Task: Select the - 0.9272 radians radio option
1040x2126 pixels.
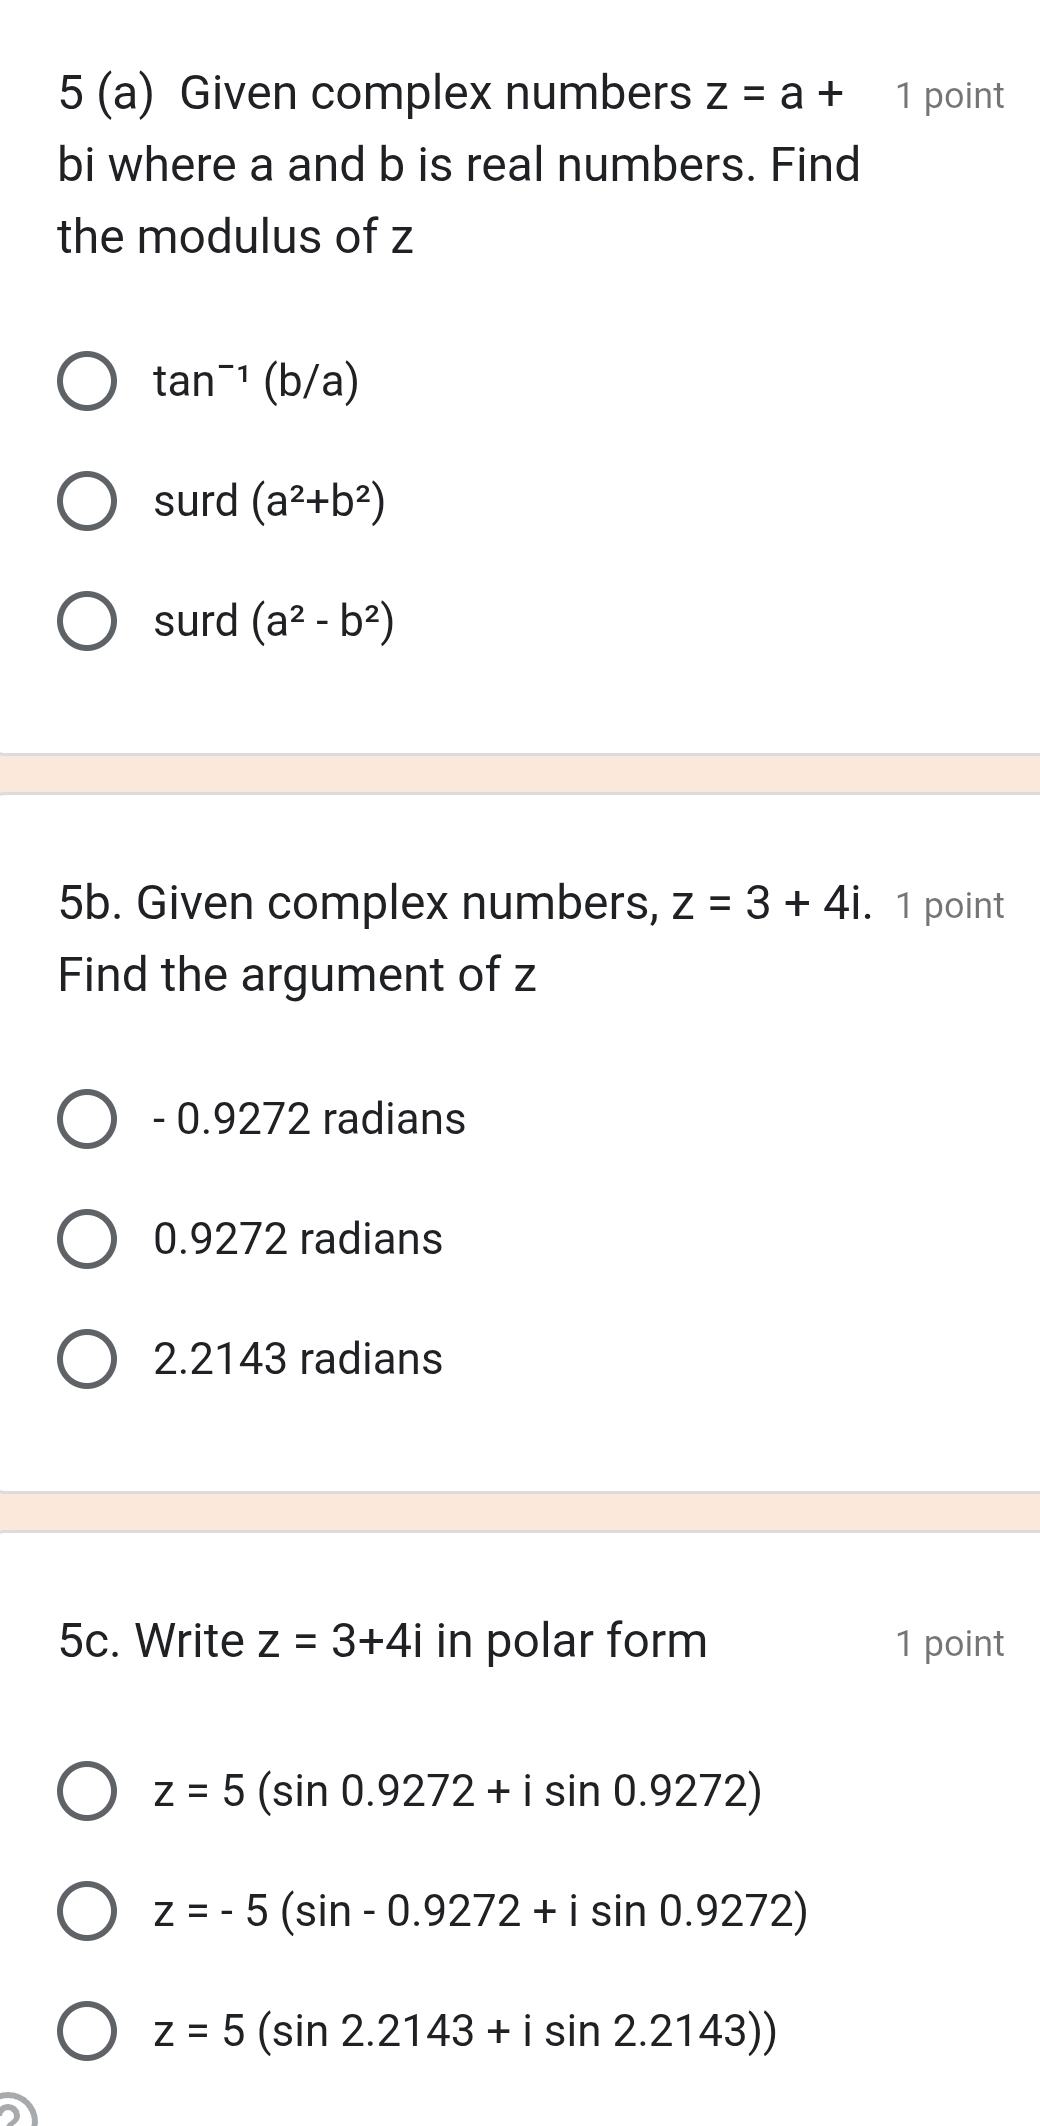Action: coord(87,1119)
